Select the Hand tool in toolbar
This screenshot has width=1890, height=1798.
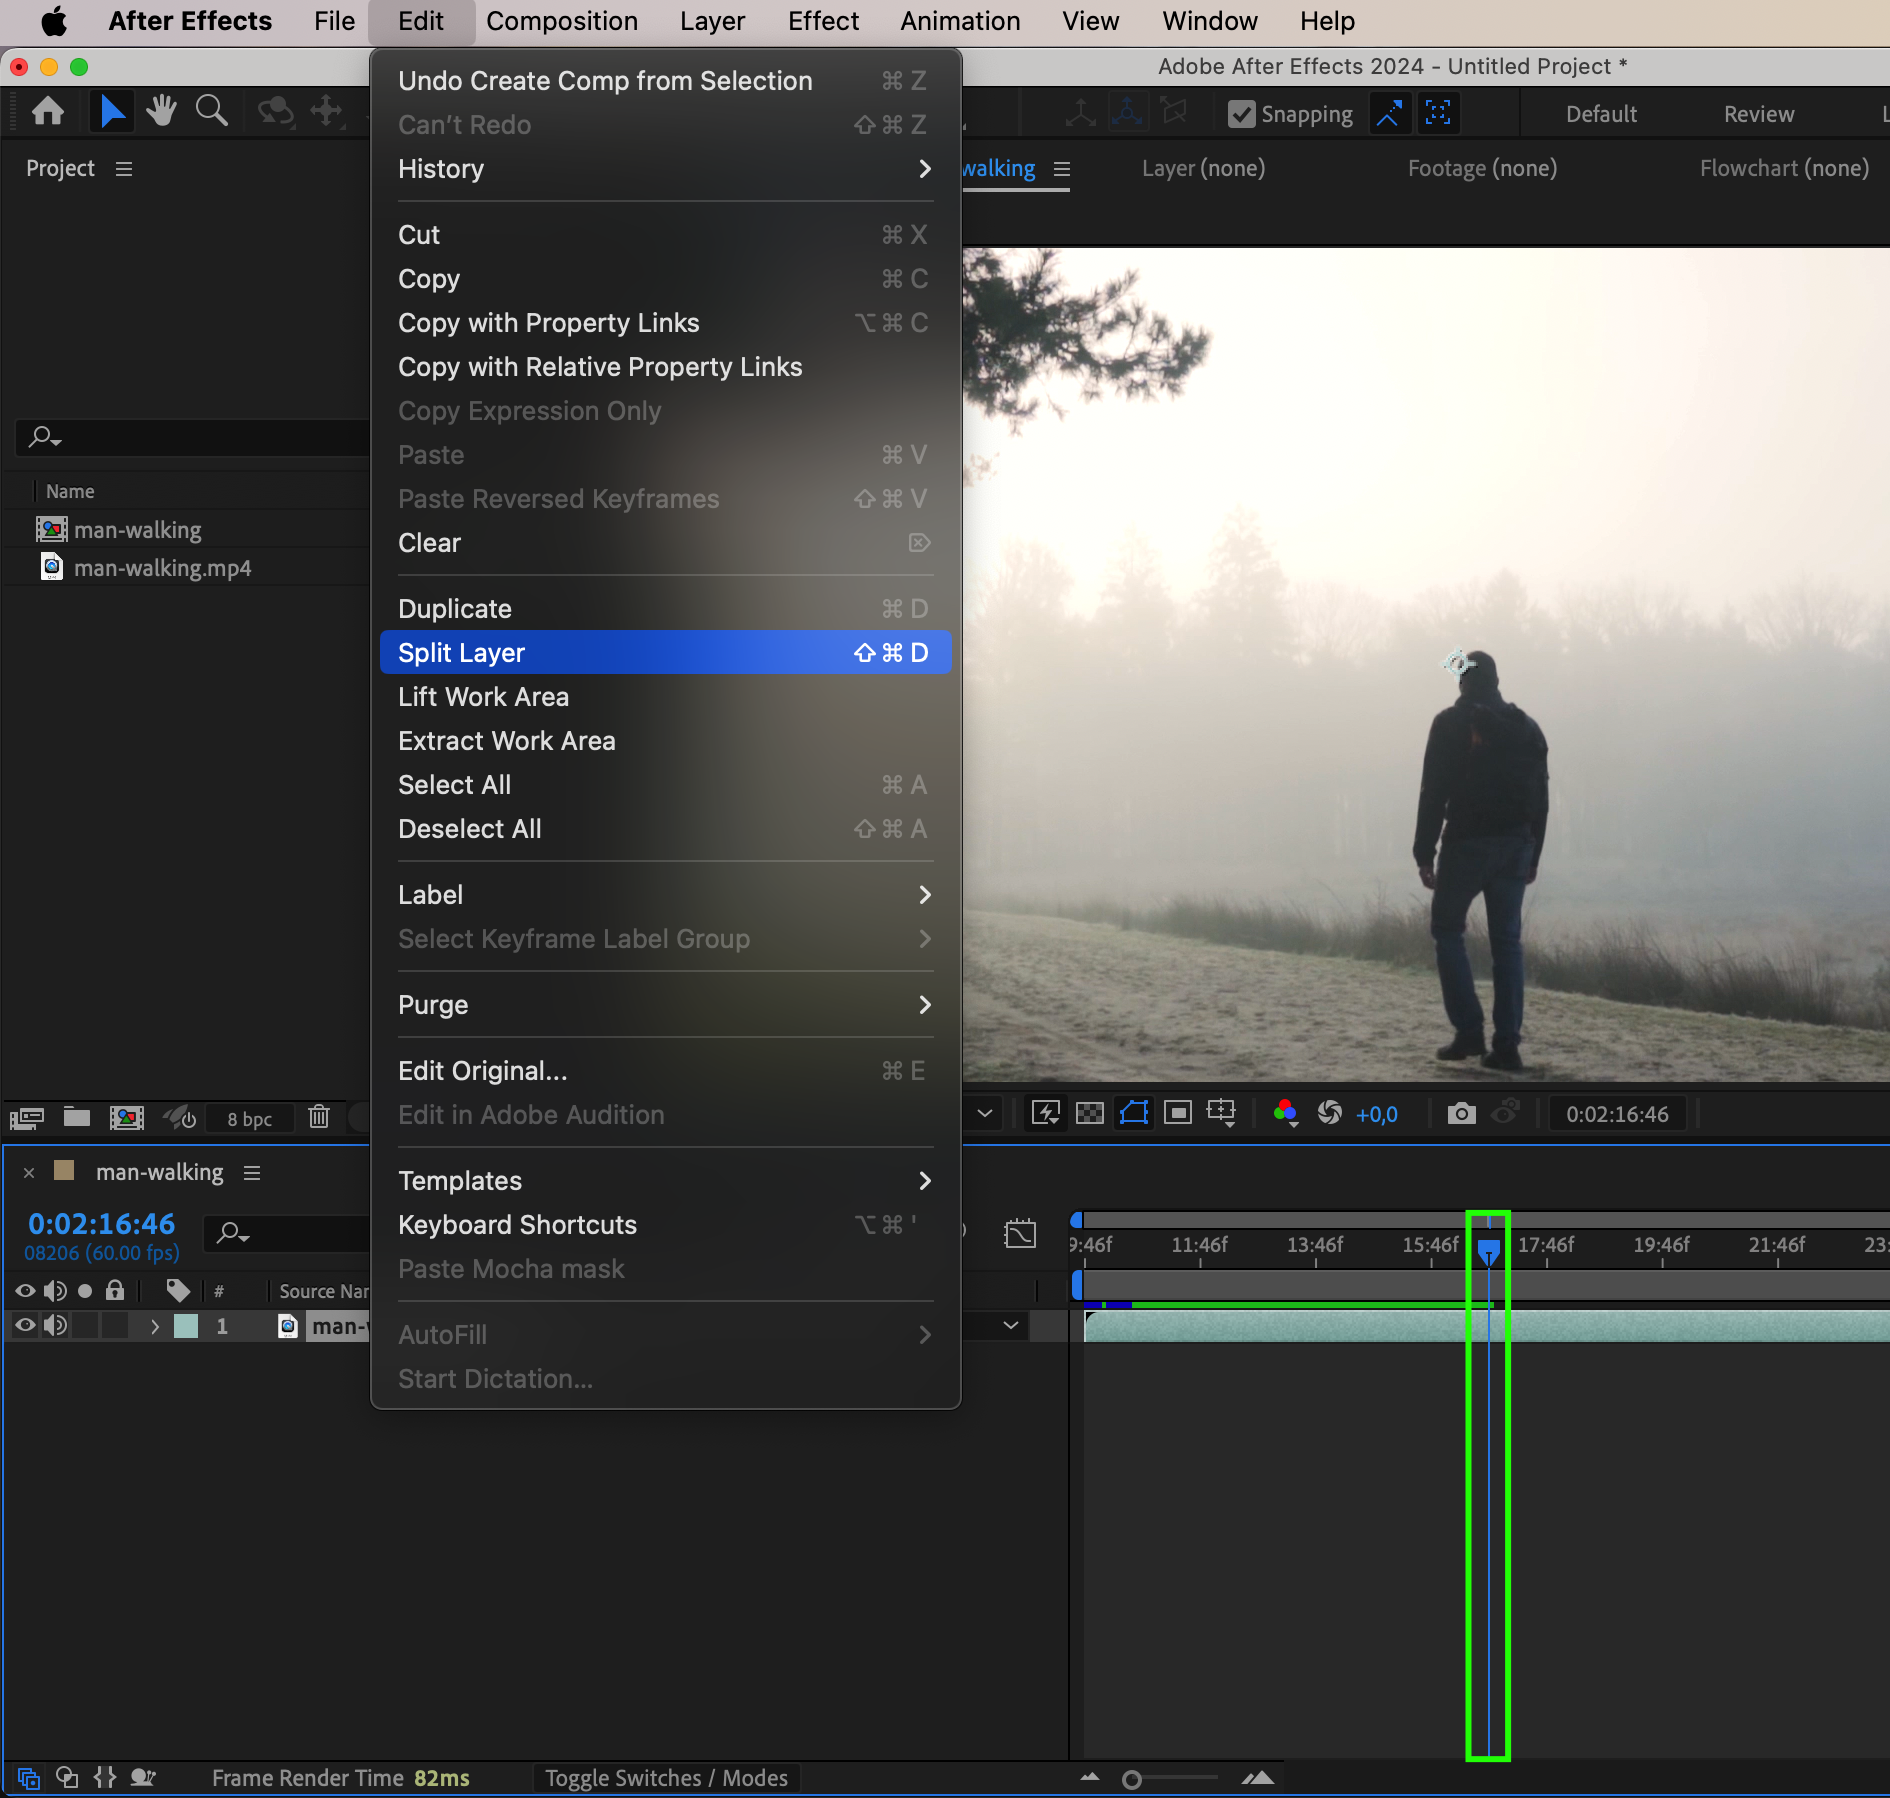(x=161, y=111)
